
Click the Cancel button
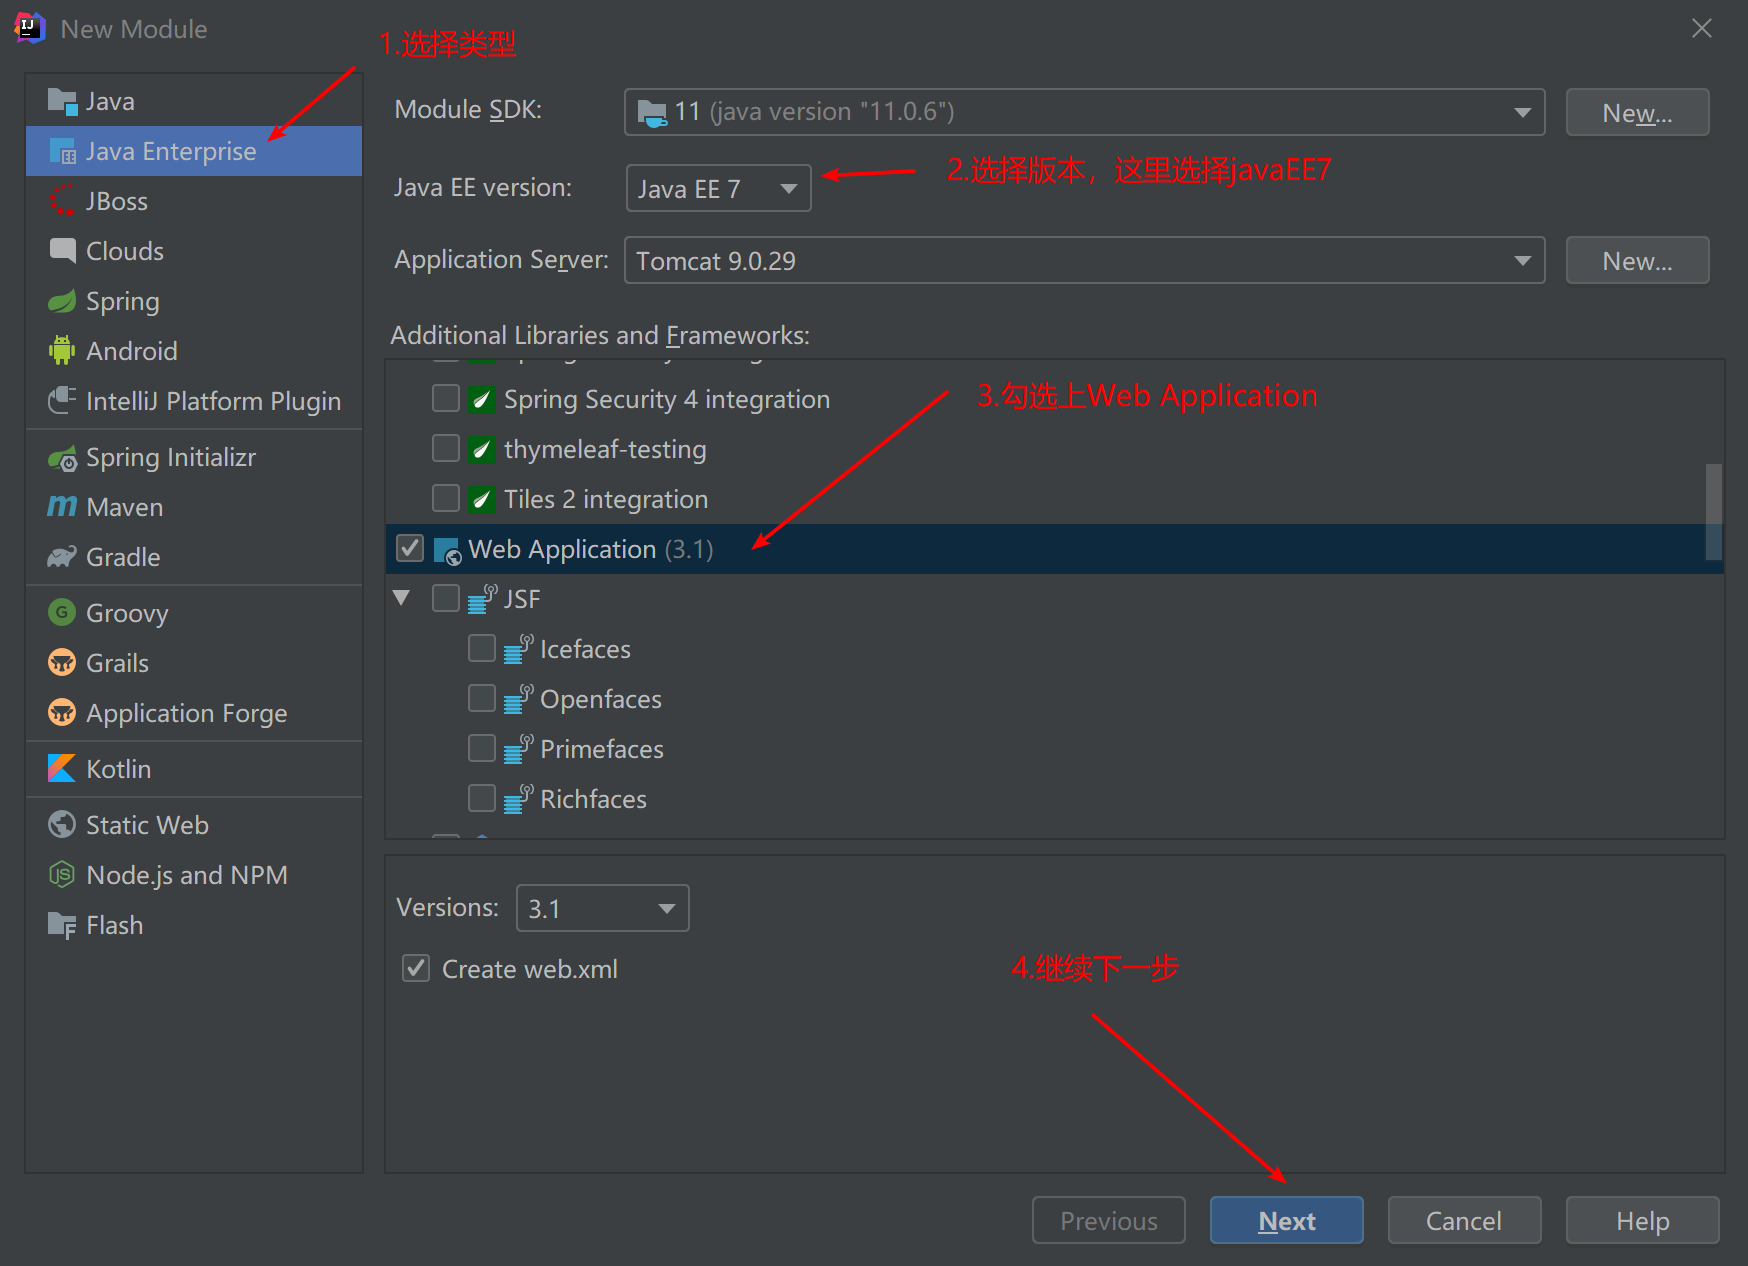point(1464,1220)
